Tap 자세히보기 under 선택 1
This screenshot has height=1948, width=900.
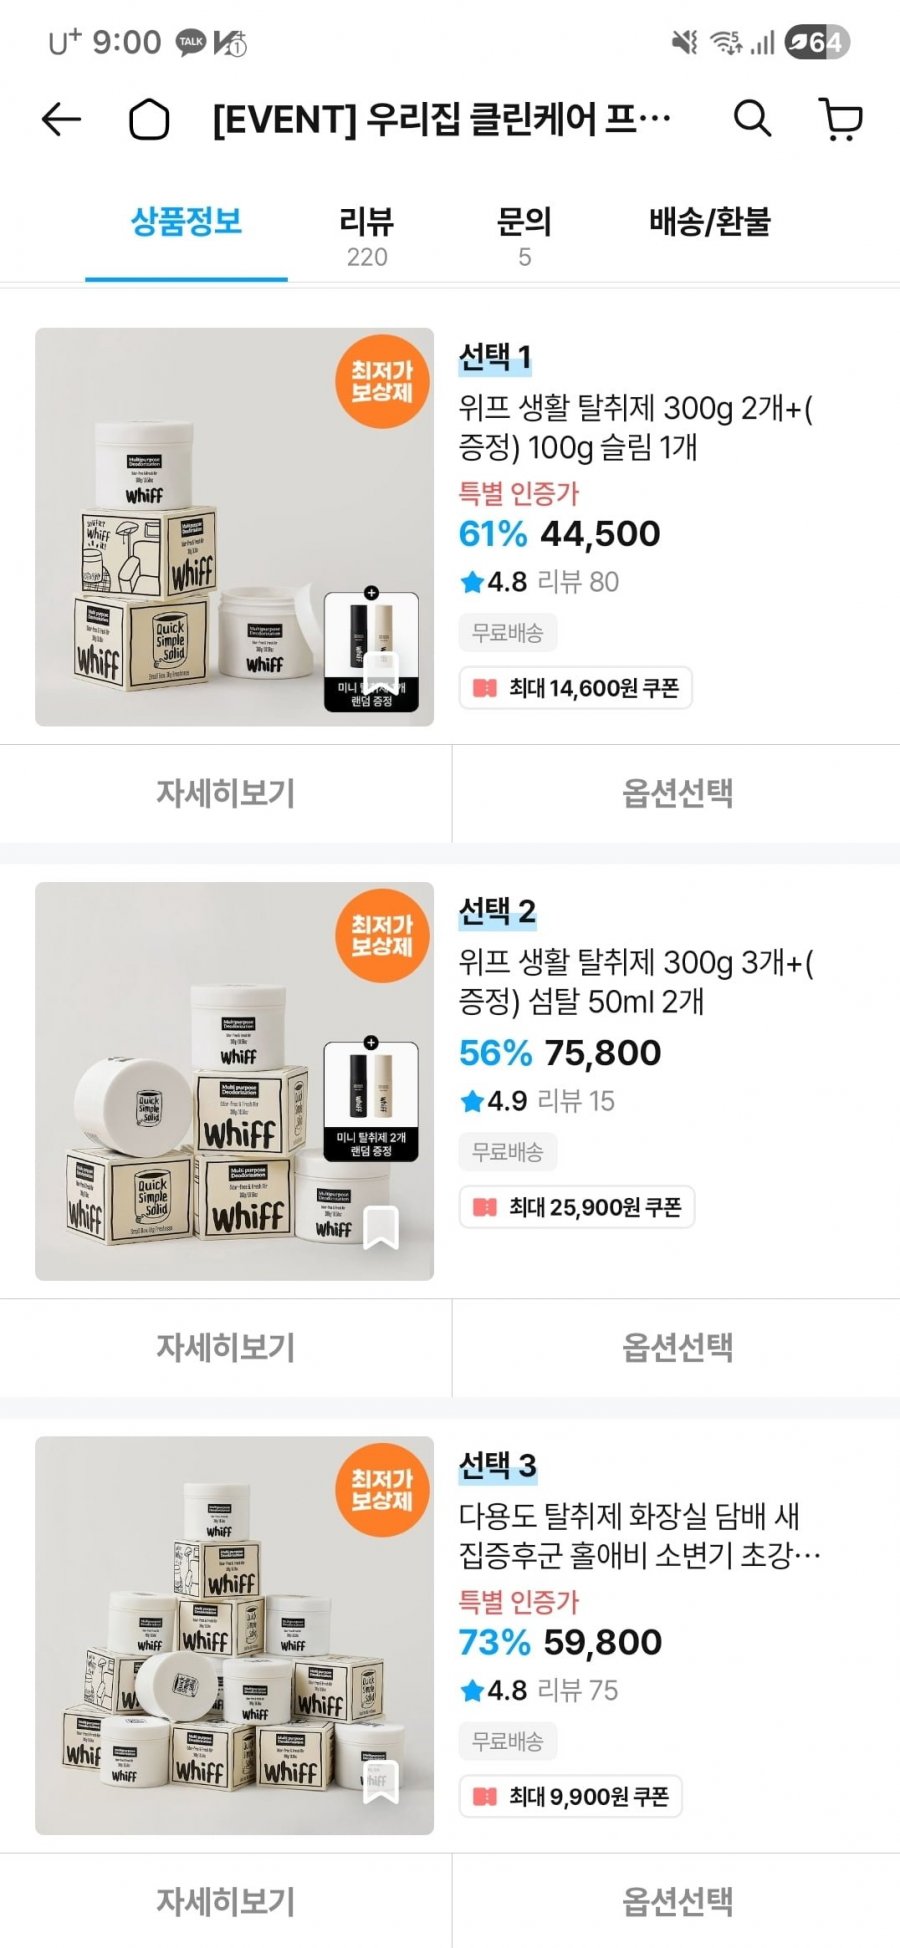click(225, 793)
